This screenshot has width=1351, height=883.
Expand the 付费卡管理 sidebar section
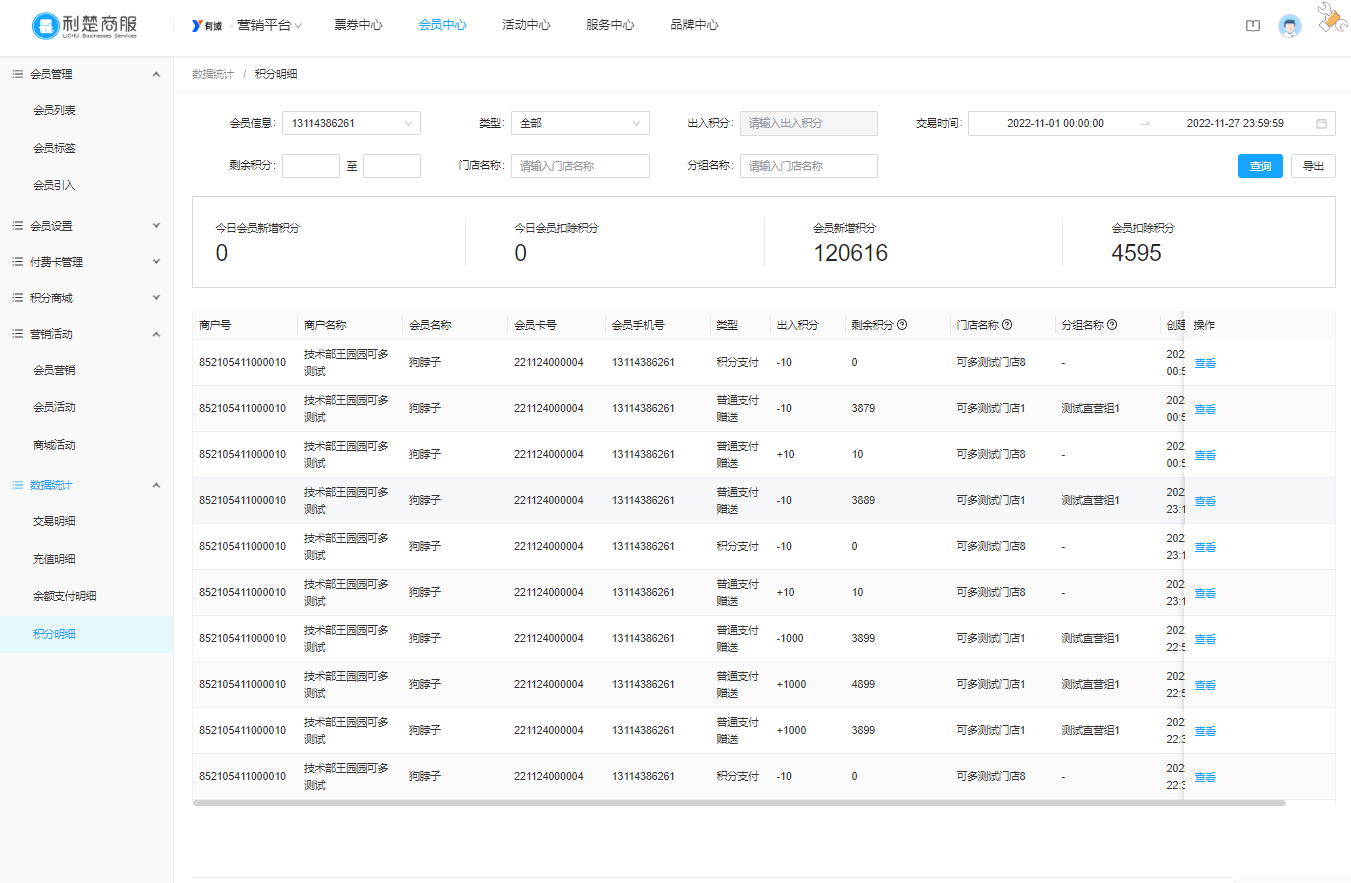156,262
